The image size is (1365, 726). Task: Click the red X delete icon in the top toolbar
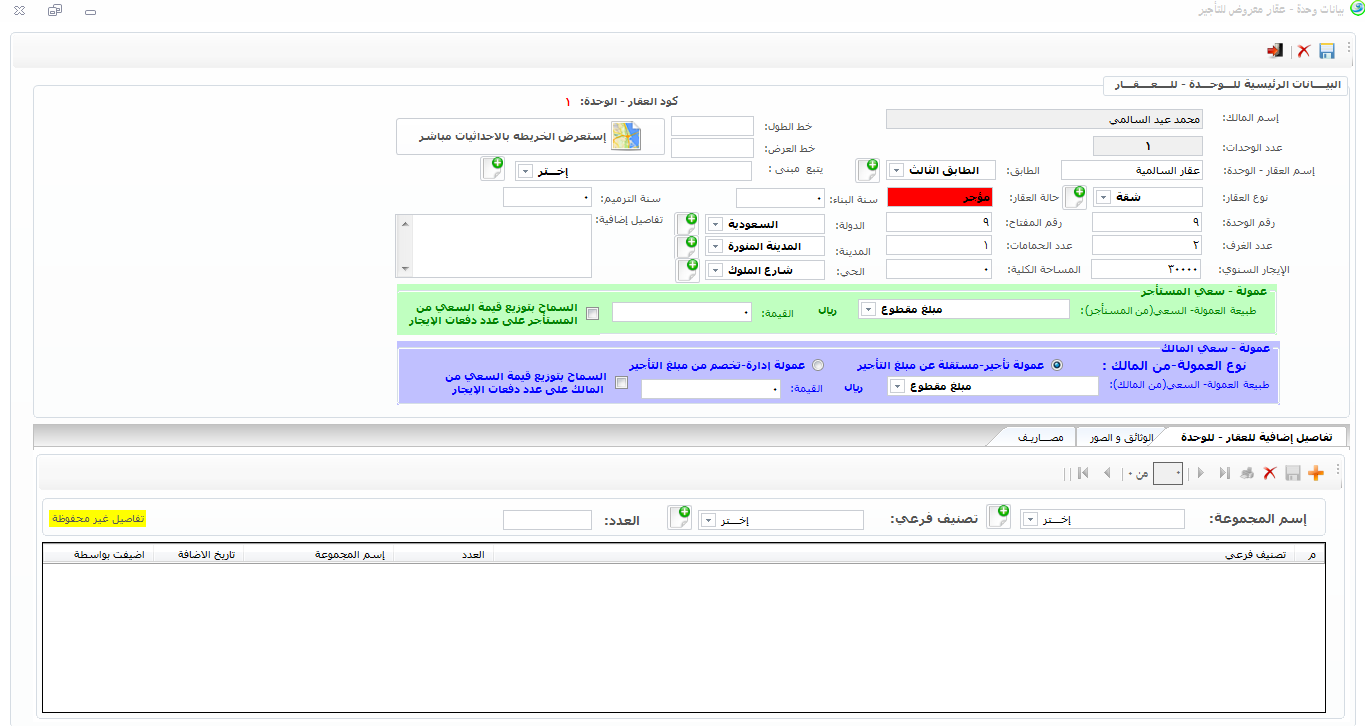1303,51
